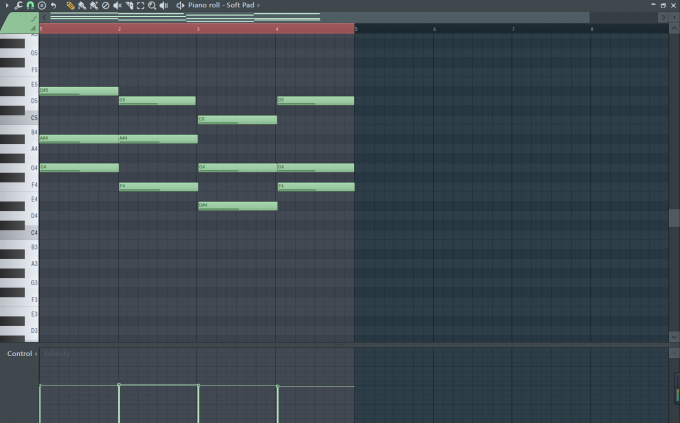The image size is (680, 423).
Task: Select the A#4 note in bar 1
Action: [79, 139]
